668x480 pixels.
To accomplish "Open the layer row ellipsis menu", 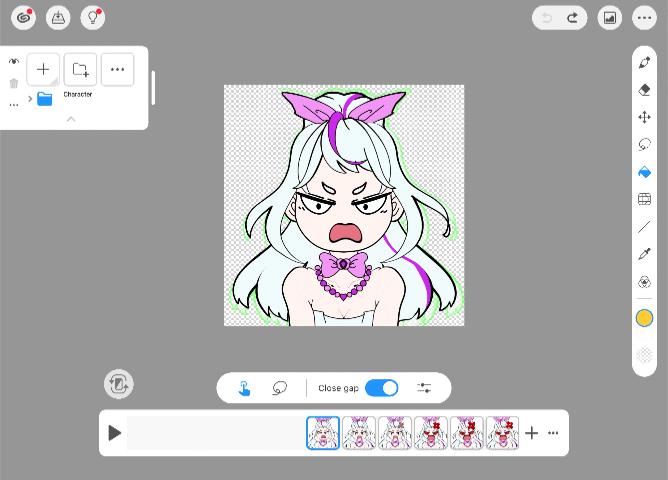I will (14, 105).
